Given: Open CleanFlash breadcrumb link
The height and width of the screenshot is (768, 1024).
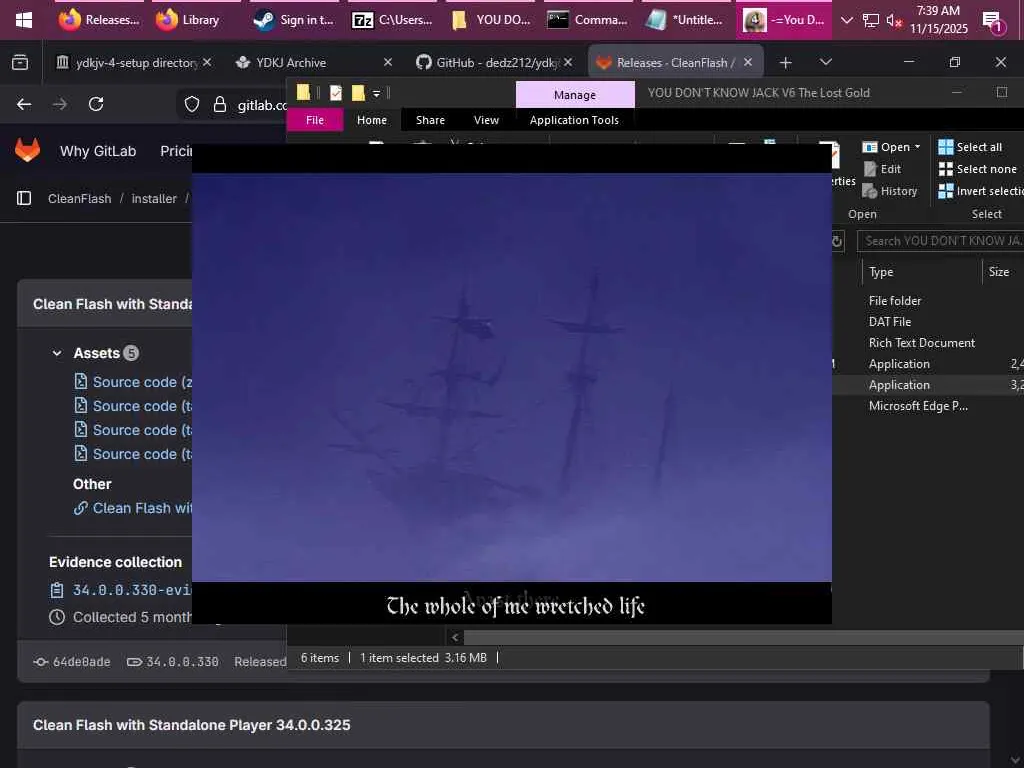Looking at the screenshot, I should [x=80, y=199].
